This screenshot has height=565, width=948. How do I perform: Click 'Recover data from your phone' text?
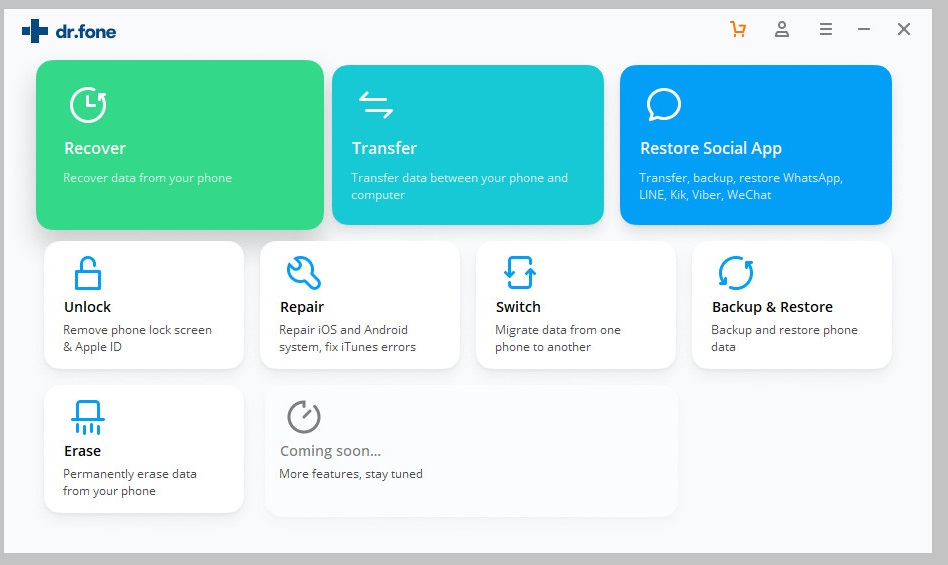[148, 178]
